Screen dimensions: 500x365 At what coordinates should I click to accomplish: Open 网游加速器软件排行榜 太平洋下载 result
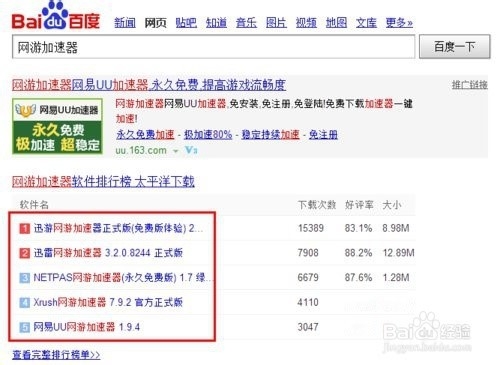103,182
